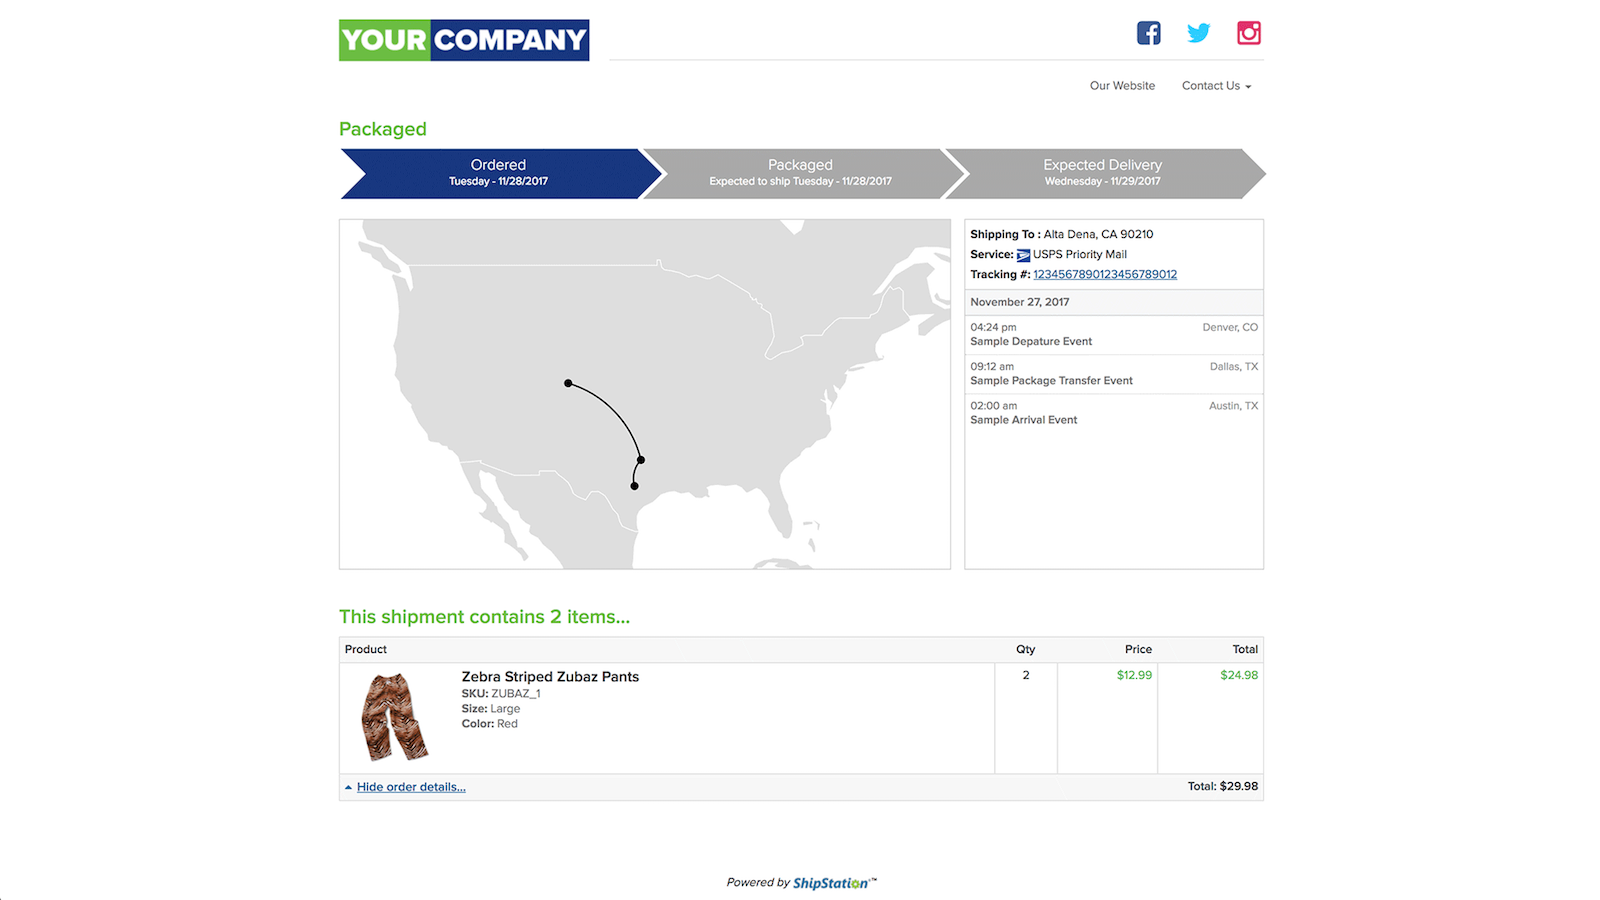Click the Sample Departure Event row
This screenshot has width=1600, height=900.
tap(1113, 335)
